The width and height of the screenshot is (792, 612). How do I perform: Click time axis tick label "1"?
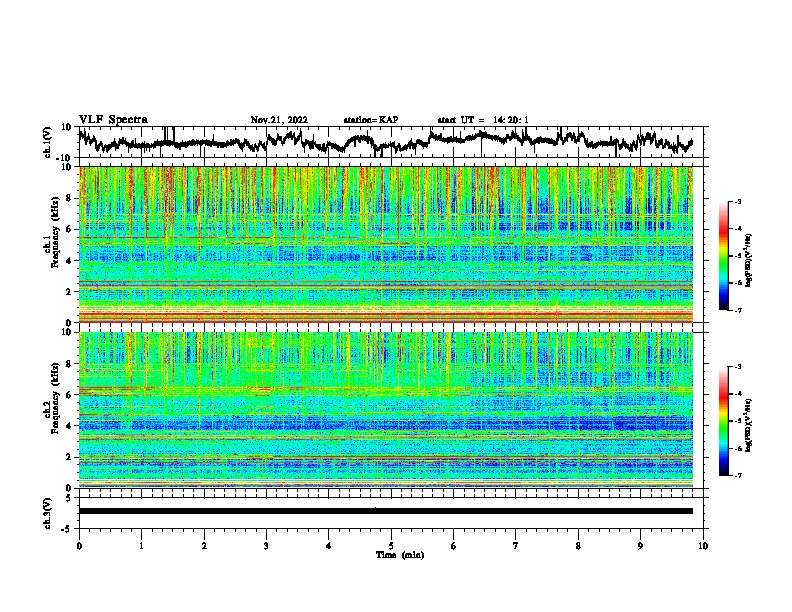pyautogui.click(x=141, y=546)
